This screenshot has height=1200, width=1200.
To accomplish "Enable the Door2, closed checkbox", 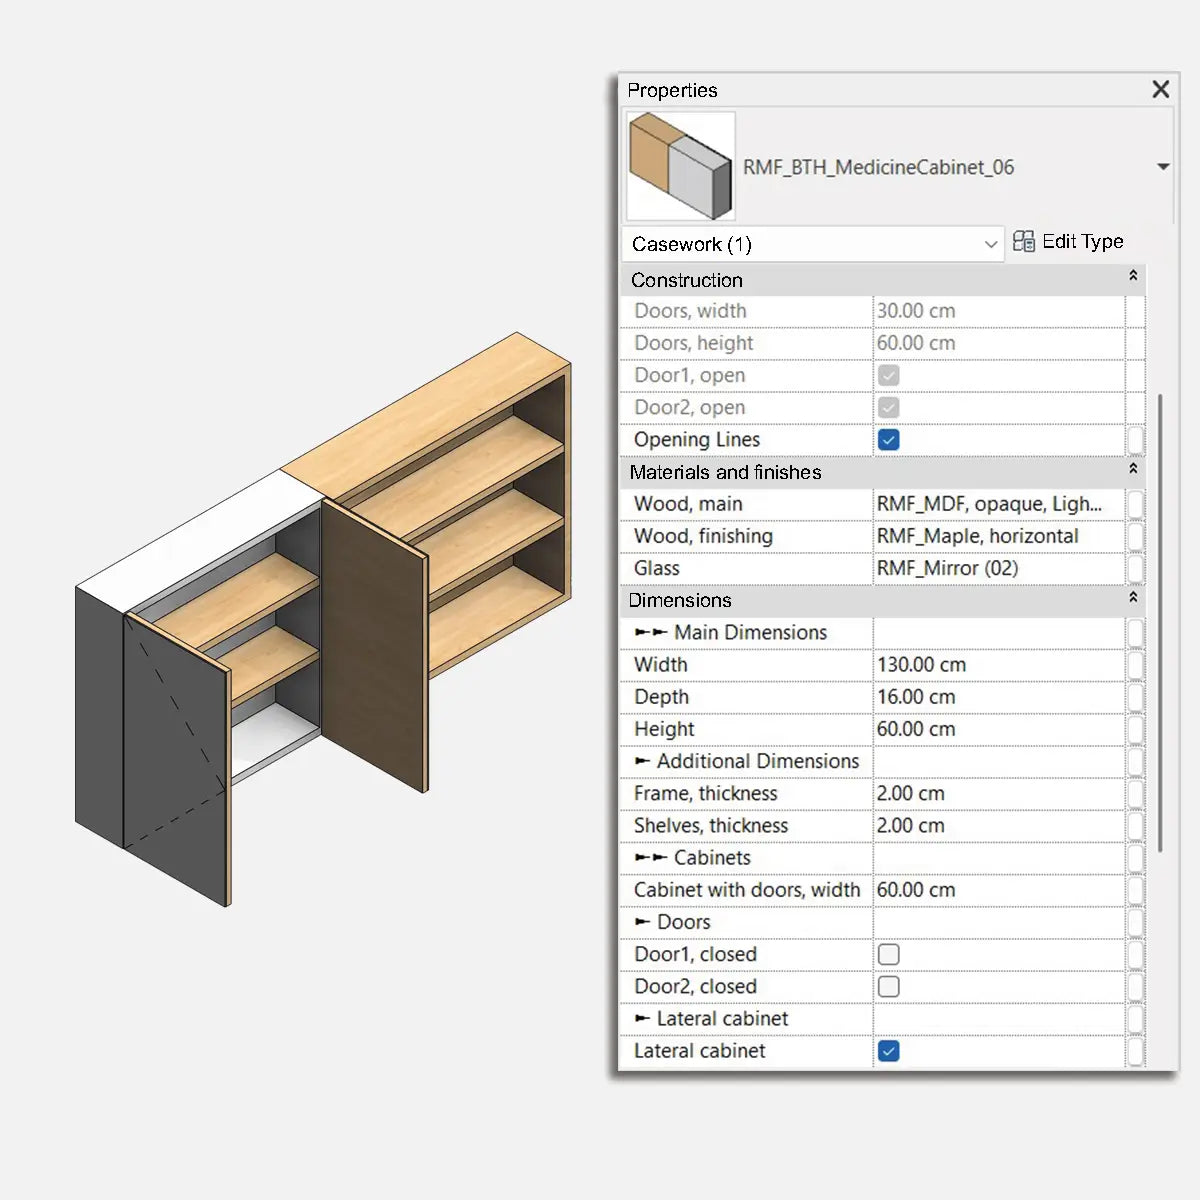I will pos(888,986).
